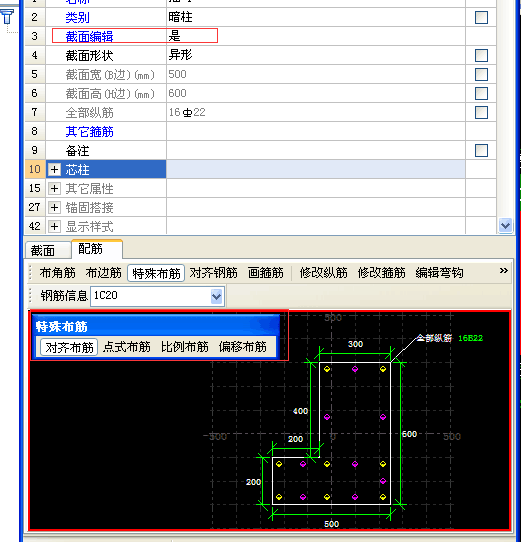This screenshot has height=542, width=521.
Task: Tick the checkbox in the 备注 row
Action: (x=481, y=151)
